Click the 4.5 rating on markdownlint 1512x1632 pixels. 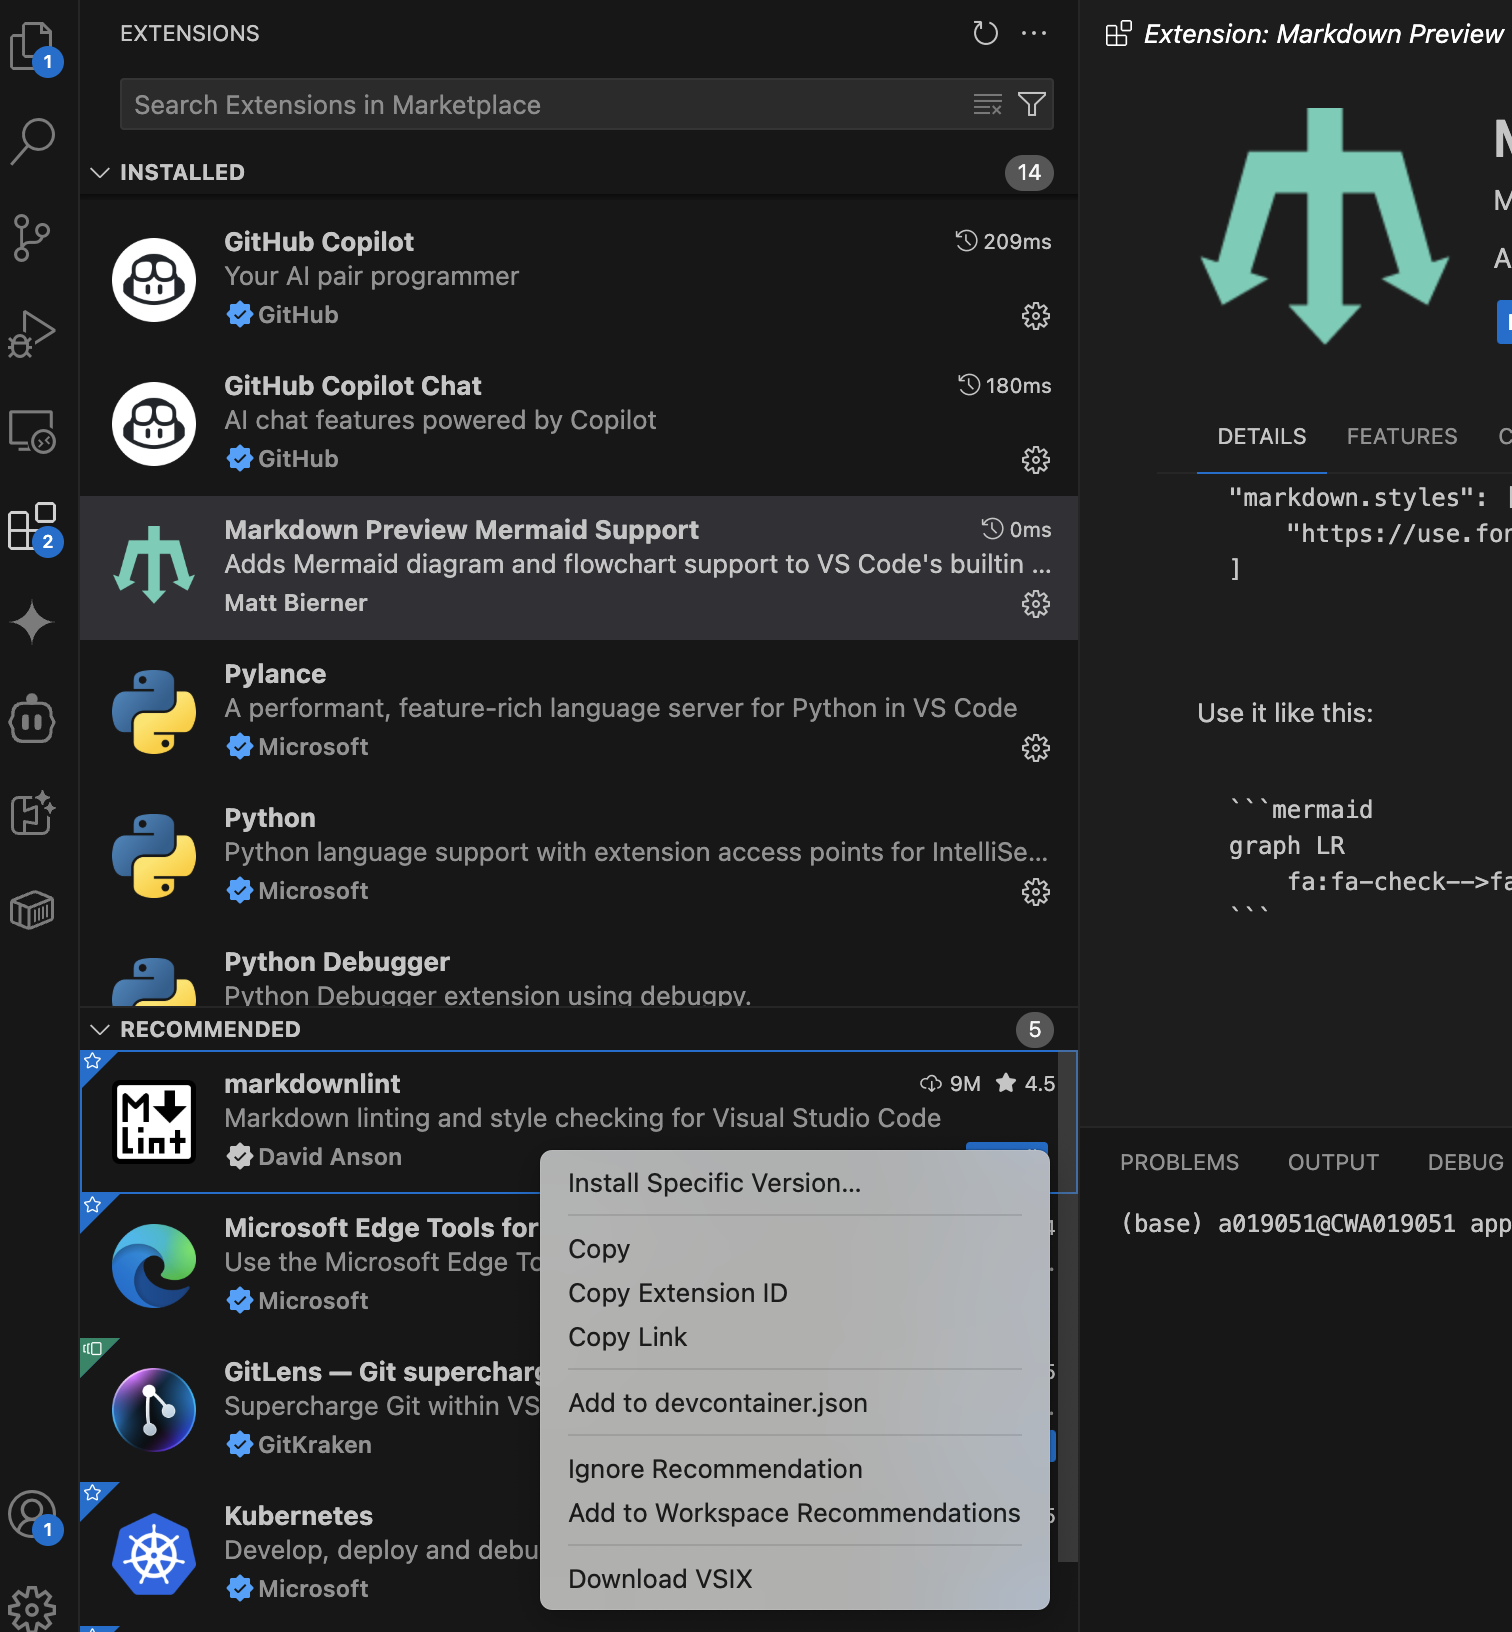point(1026,1083)
